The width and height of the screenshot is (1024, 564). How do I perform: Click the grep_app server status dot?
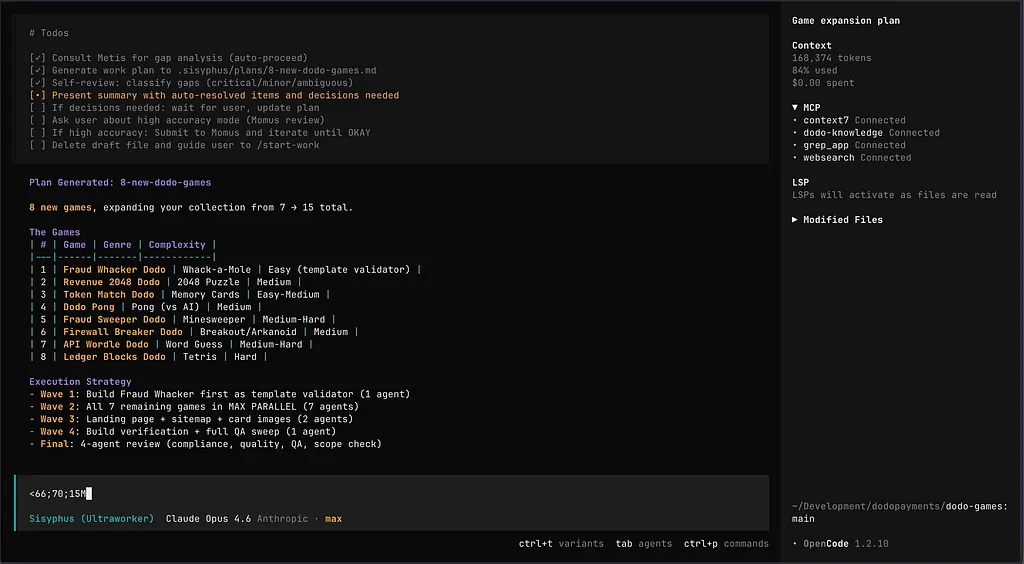click(x=795, y=145)
